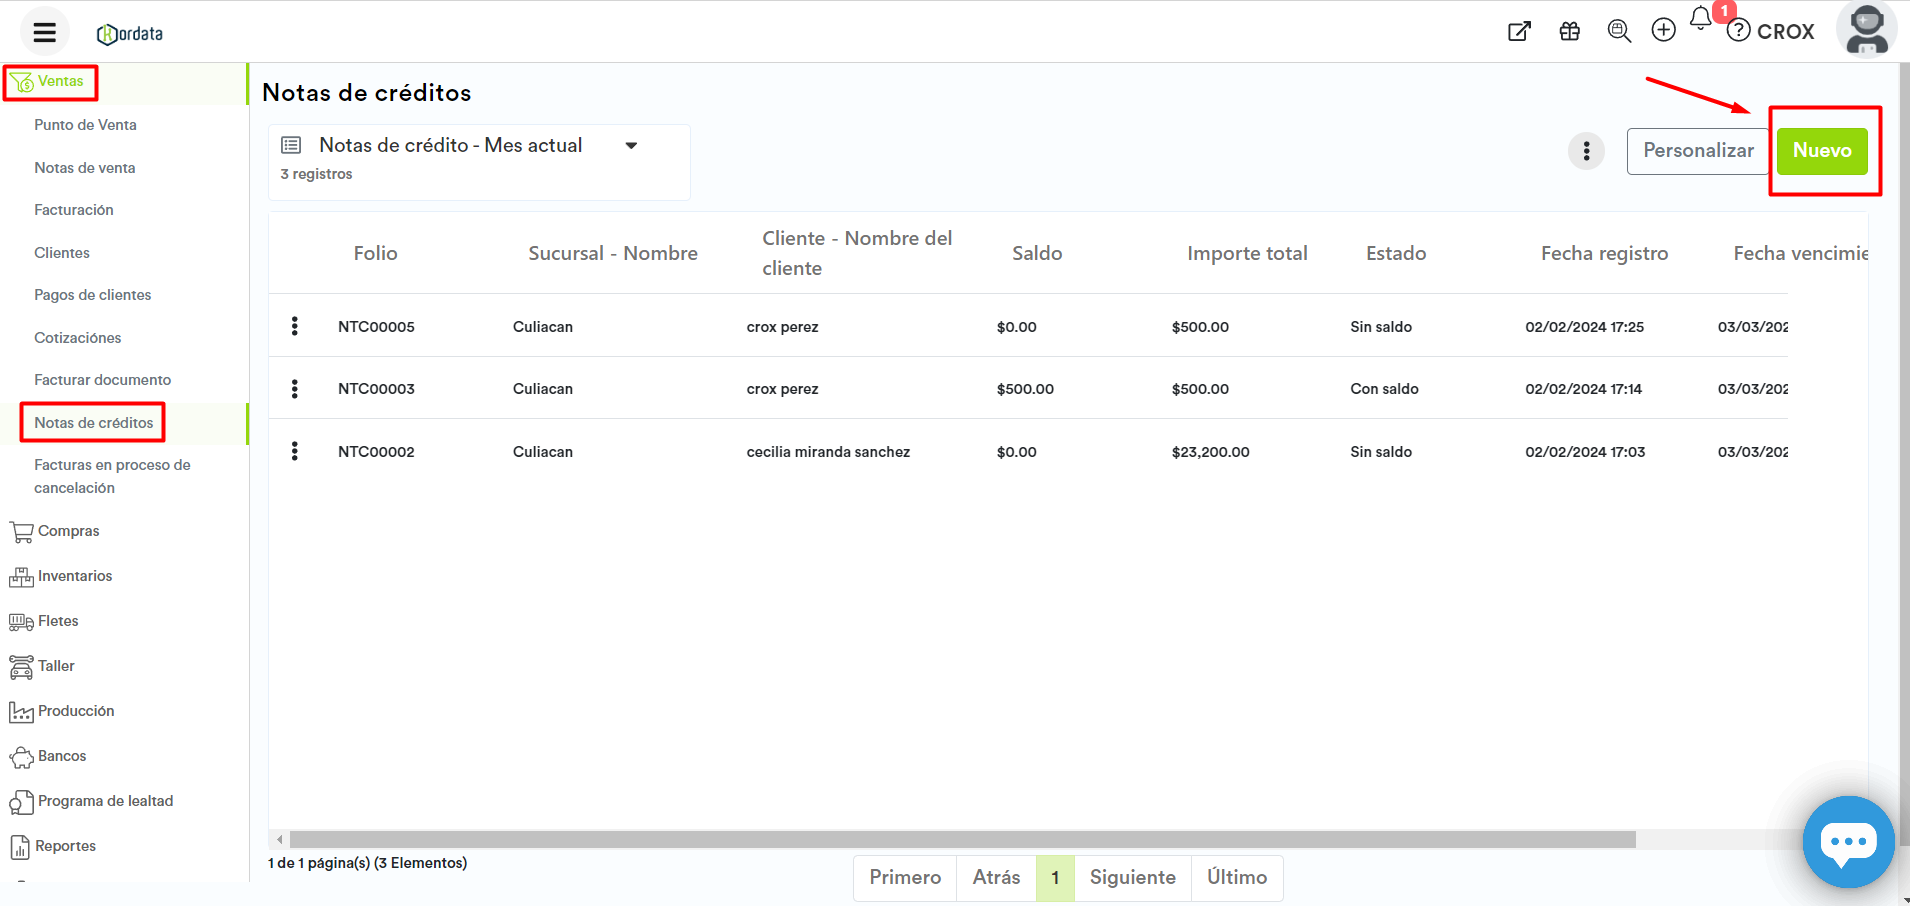This screenshot has width=1910, height=906.
Task: Click the gift box icon
Action: click(1569, 31)
